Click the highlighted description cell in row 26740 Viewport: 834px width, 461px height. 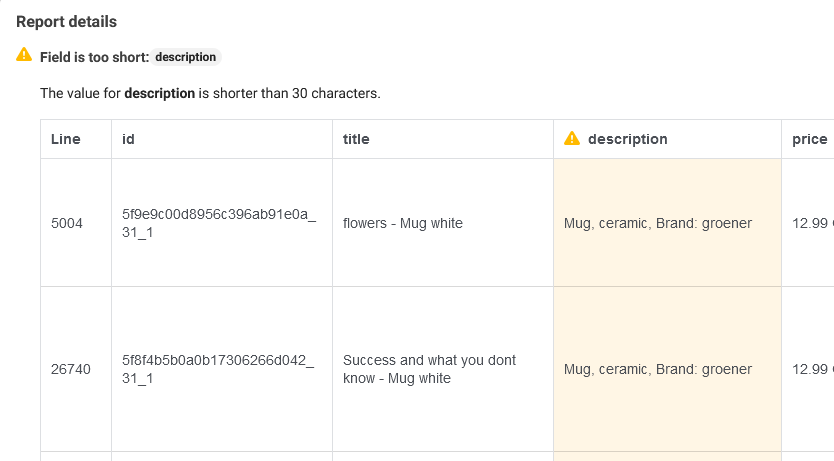click(658, 369)
